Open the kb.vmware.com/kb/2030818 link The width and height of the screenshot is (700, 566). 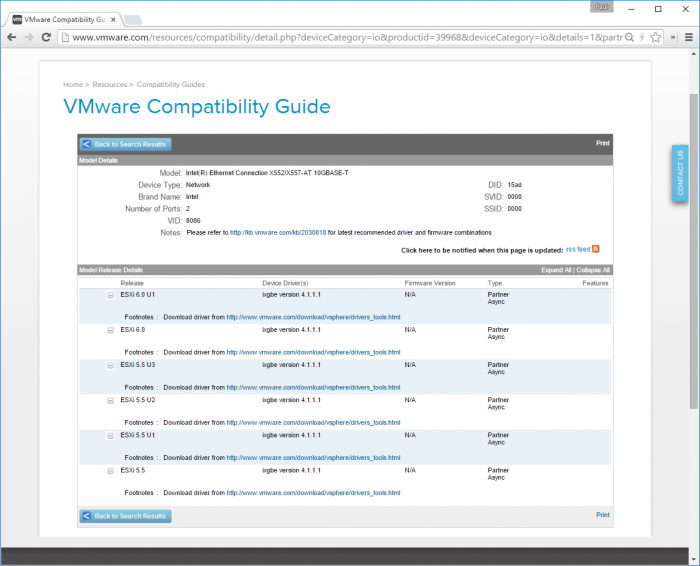[x=278, y=233]
